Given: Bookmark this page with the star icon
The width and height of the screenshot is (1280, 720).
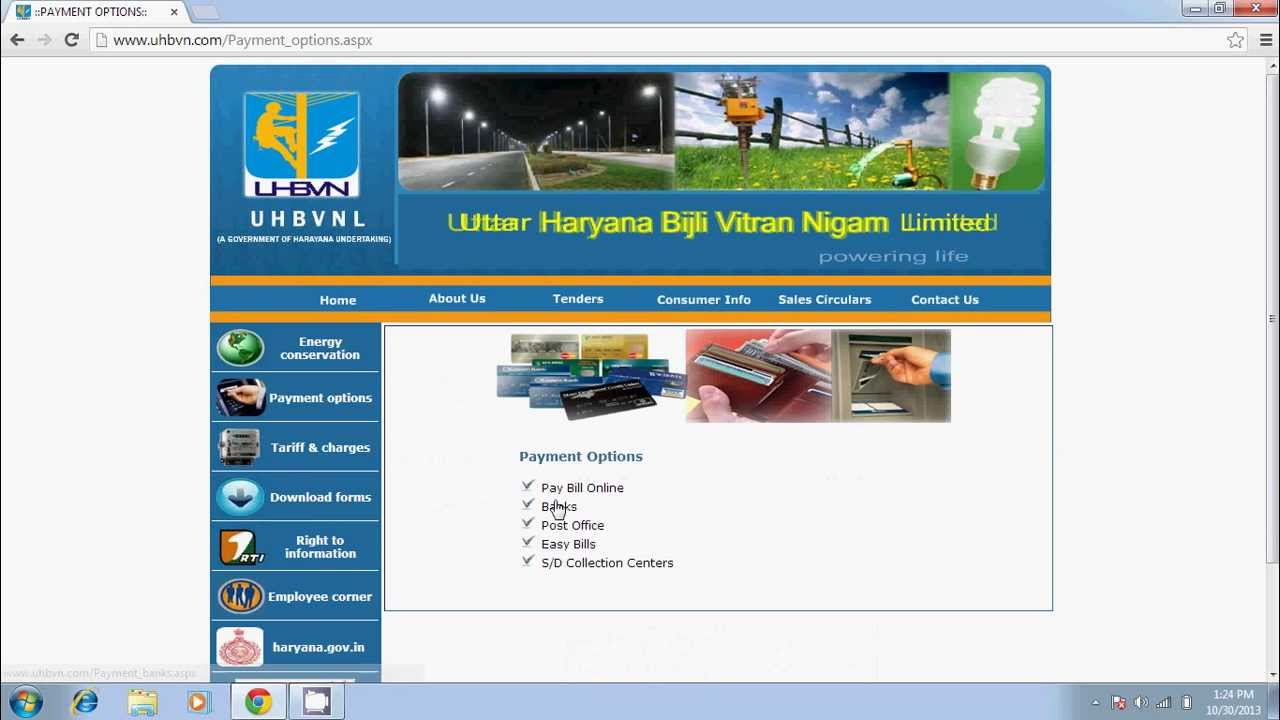Looking at the screenshot, I should click(x=1236, y=40).
